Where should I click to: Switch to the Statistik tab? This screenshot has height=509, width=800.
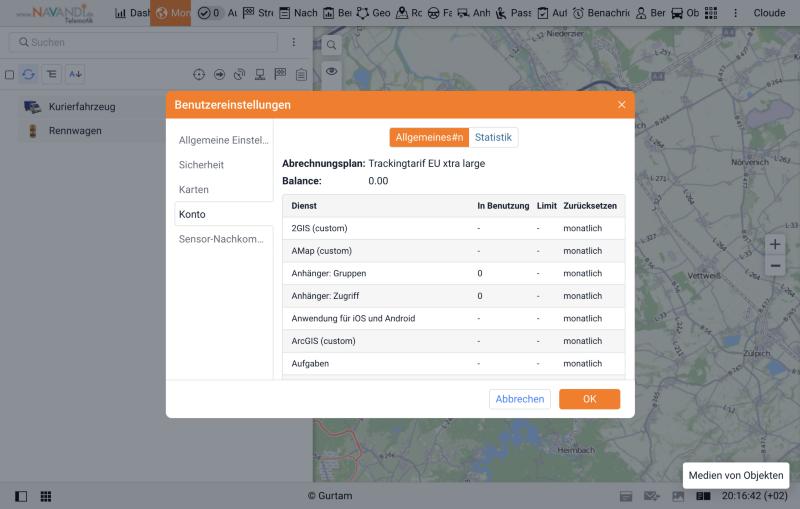point(493,137)
